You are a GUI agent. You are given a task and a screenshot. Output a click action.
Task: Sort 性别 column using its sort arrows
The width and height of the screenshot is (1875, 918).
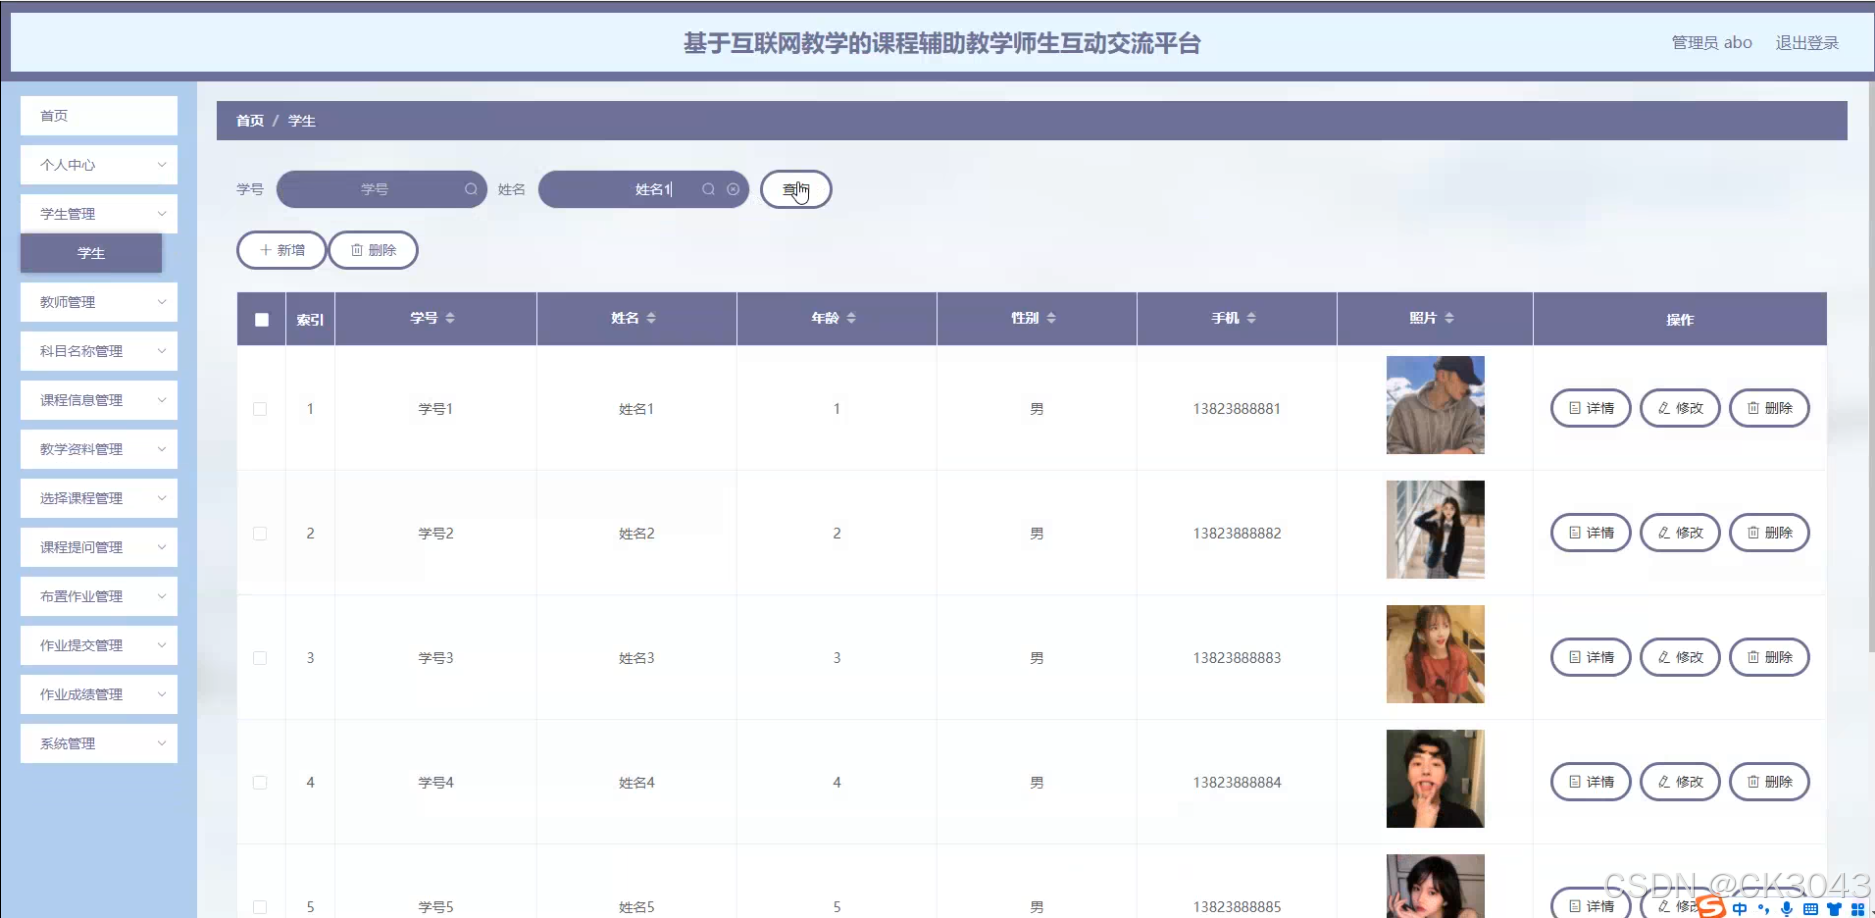pos(1051,318)
